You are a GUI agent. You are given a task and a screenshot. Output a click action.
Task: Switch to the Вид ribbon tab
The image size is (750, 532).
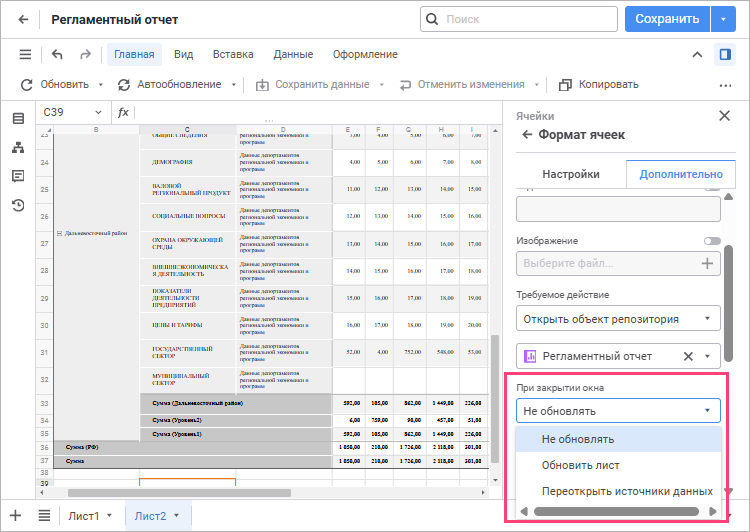[x=183, y=55]
